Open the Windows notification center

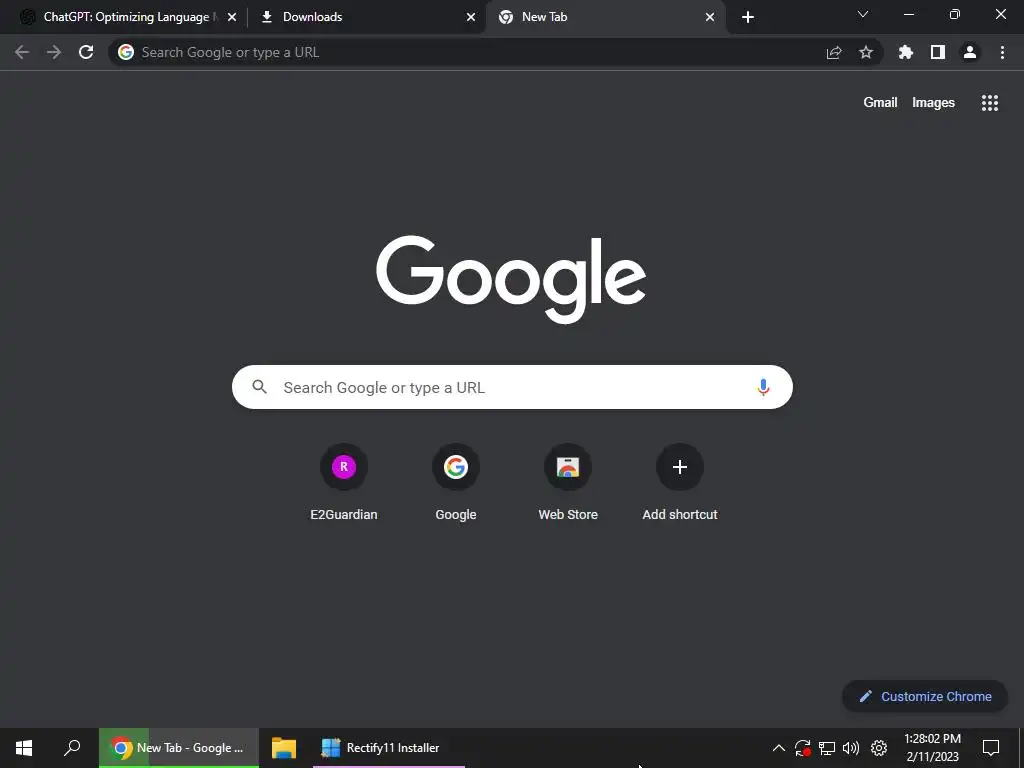tap(991, 748)
